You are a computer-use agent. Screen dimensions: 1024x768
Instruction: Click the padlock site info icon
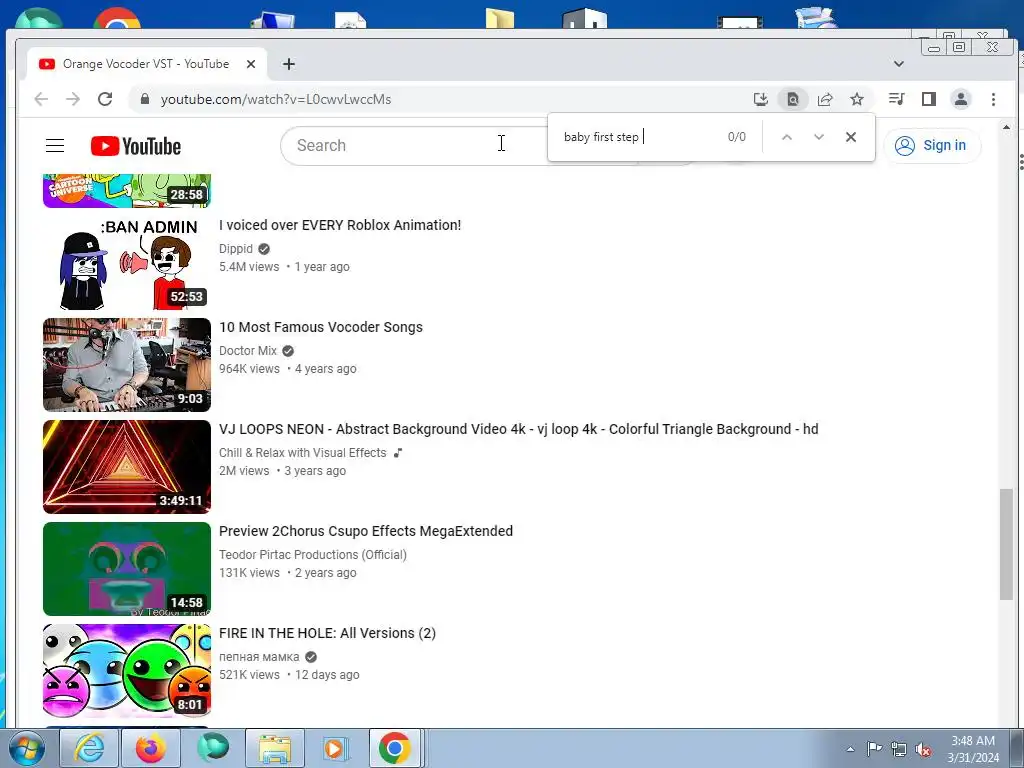[145, 99]
